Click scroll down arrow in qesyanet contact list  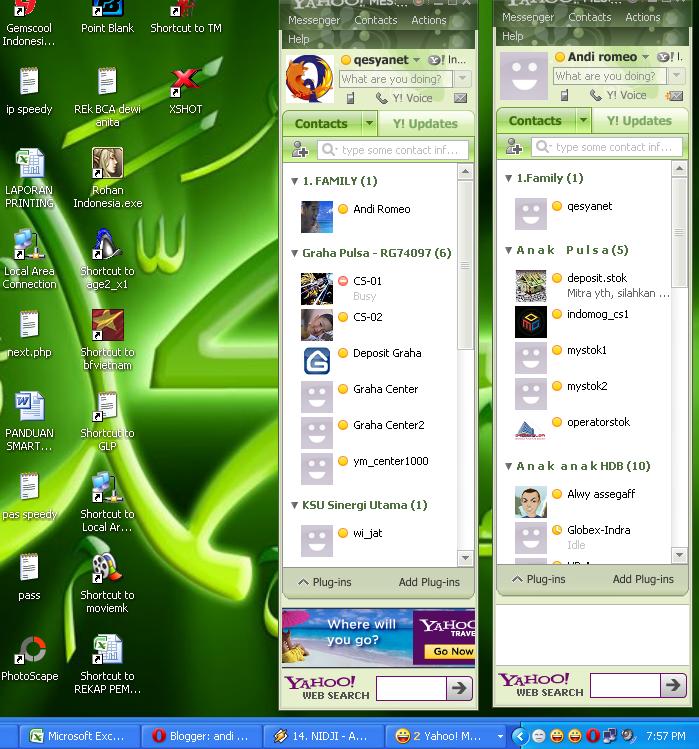click(x=465, y=557)
